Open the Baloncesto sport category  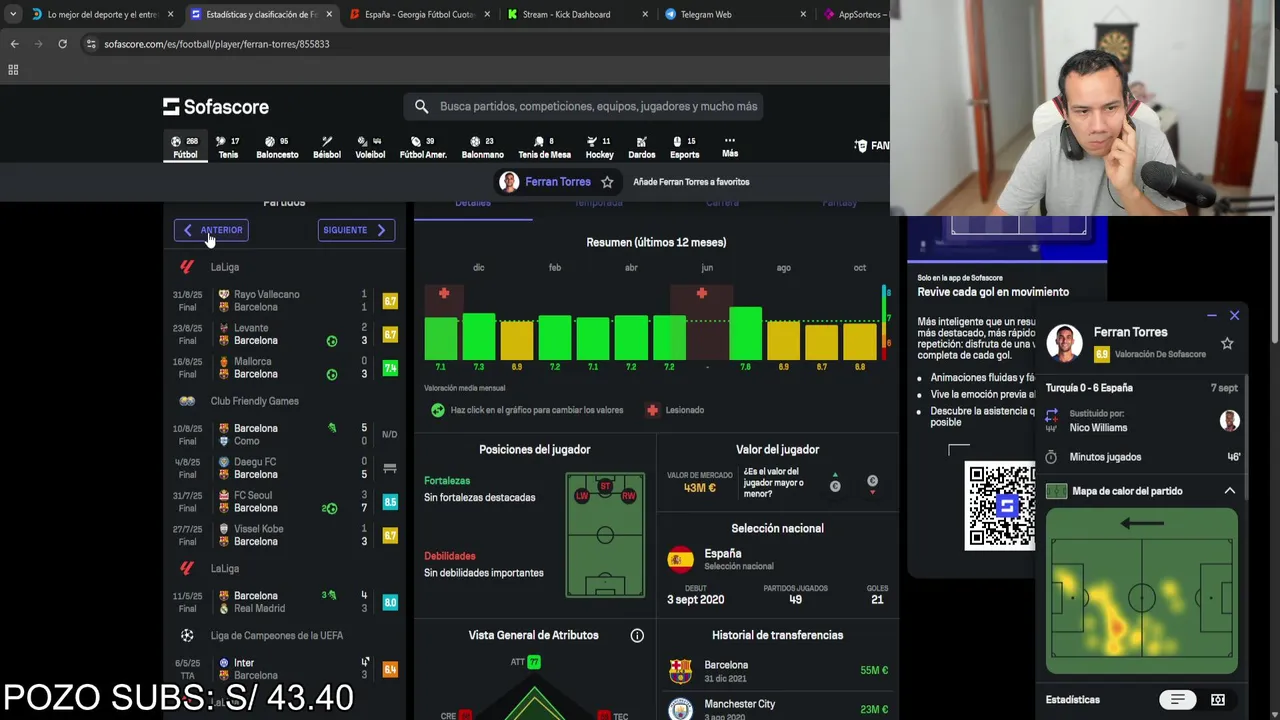[x=277, y=147]
